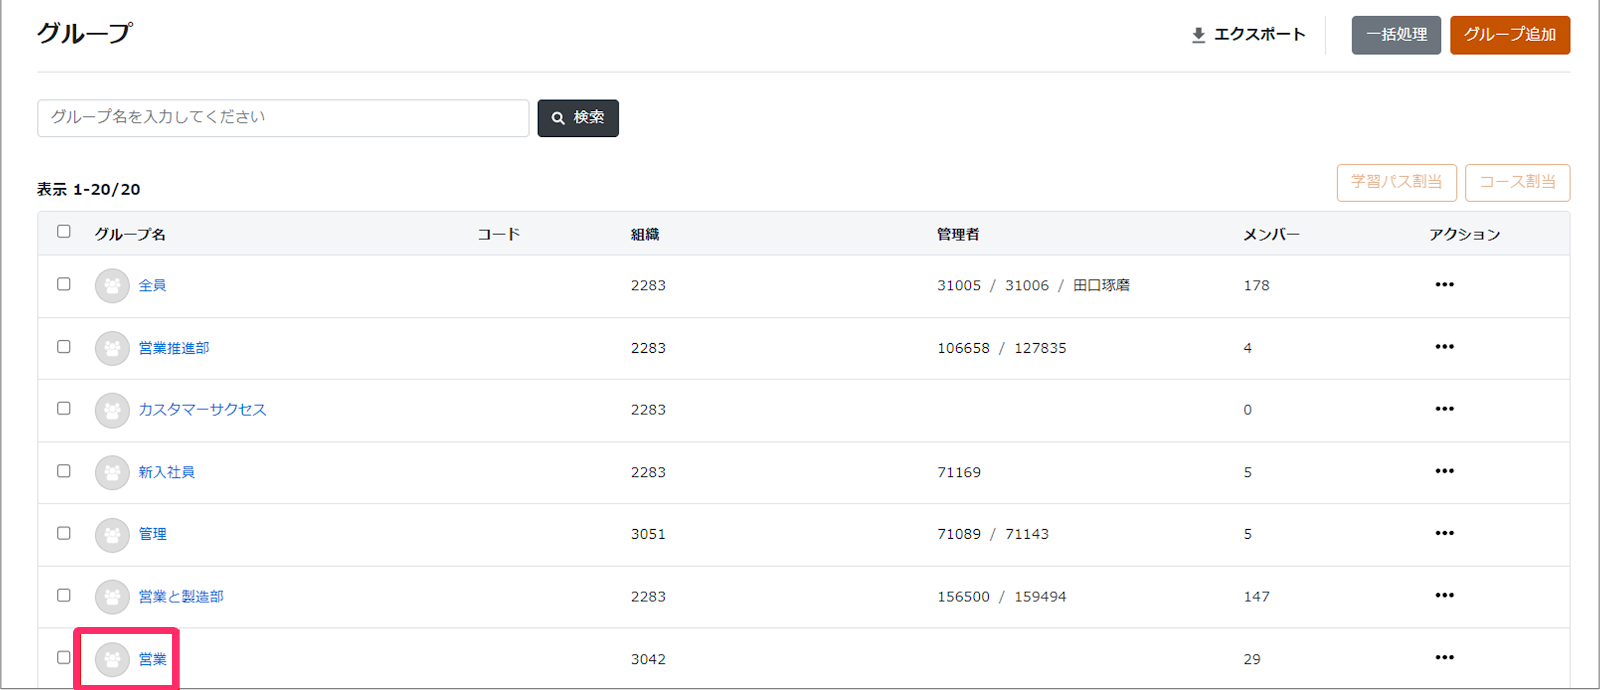Screen dimensions: 1600x690
Task: Click the 営業推進部 group avatar icon
Action: 112,348
